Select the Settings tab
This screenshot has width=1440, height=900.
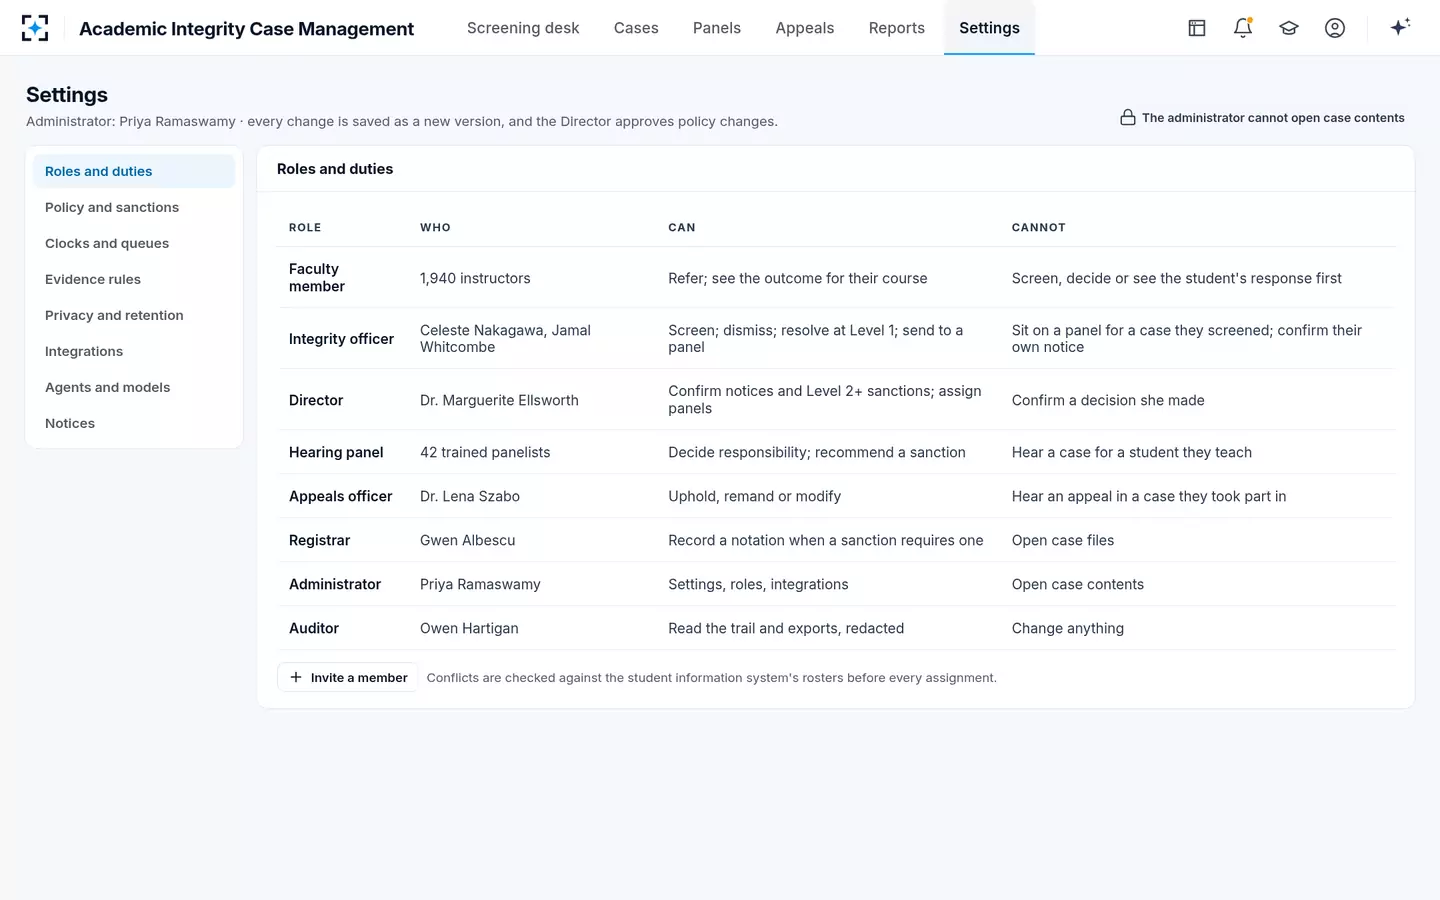pyautogui.click(x=989, y=28)
